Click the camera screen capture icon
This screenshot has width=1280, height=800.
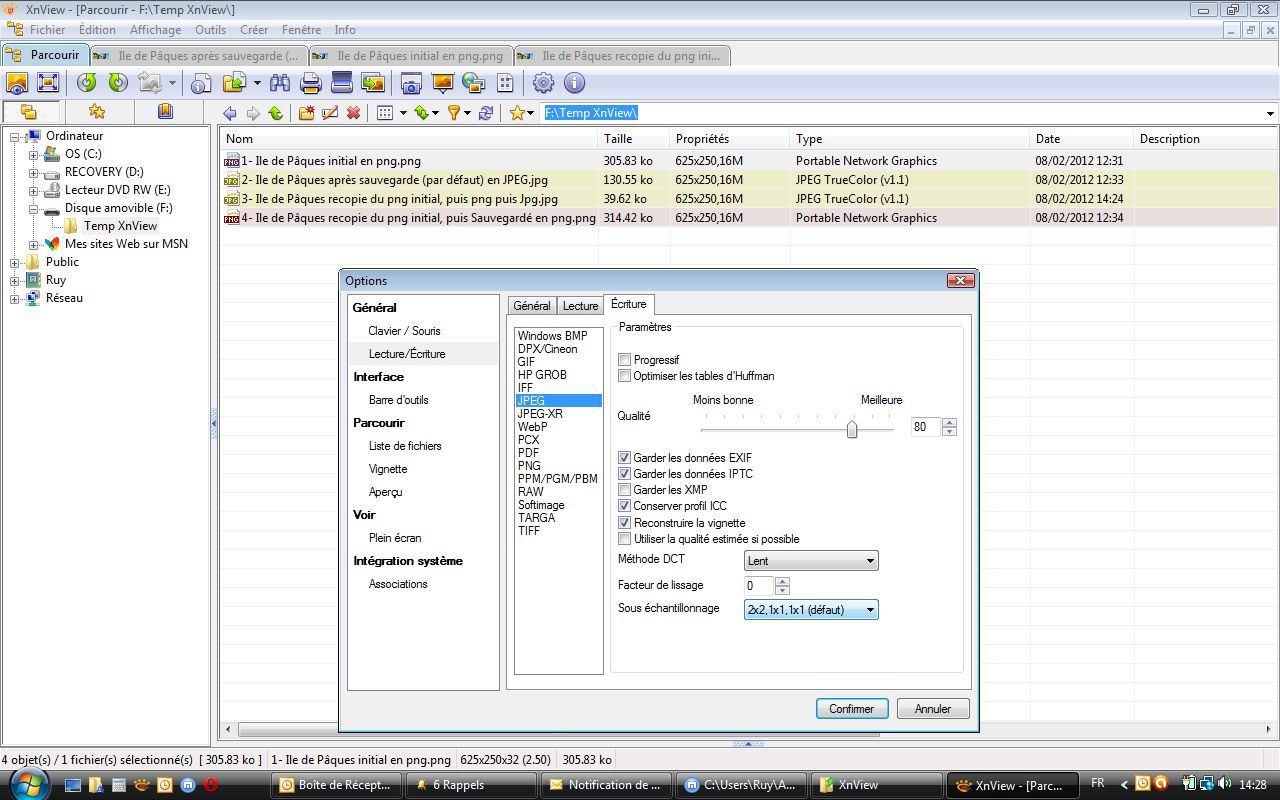411,83
